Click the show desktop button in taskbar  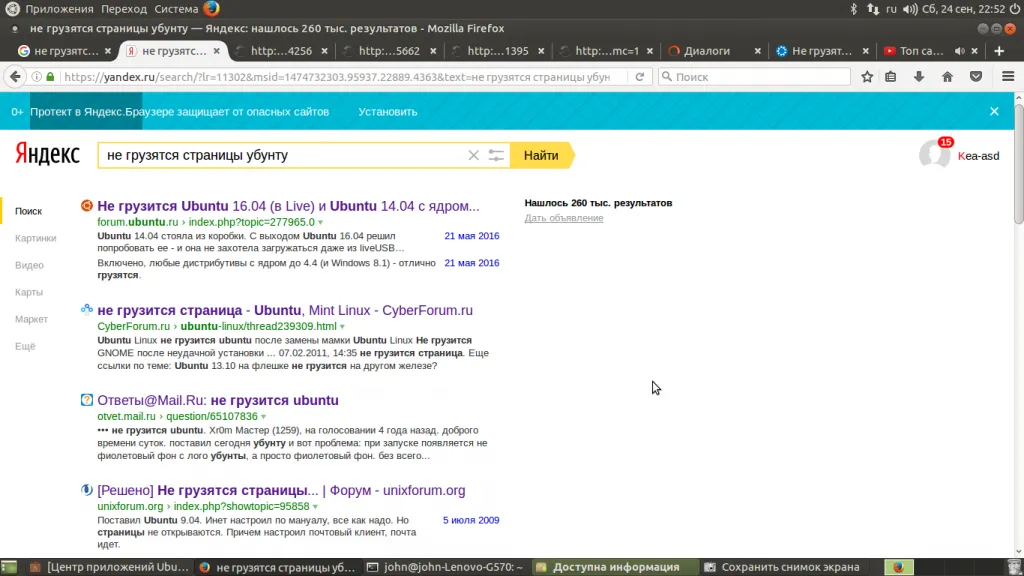pos(9,567)
